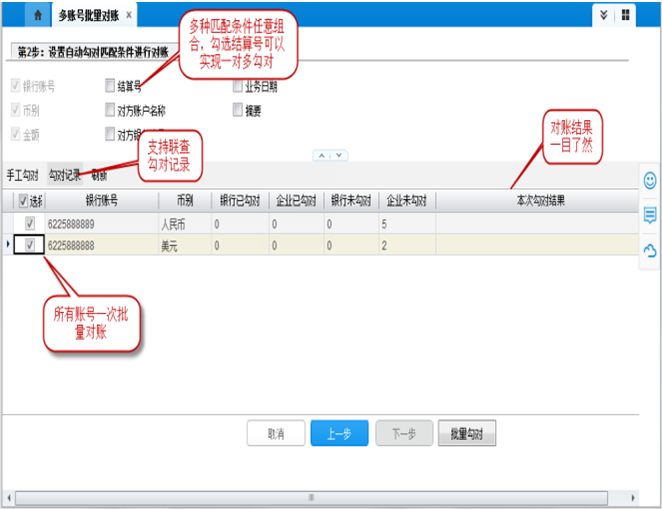Tick the 业务日期 checkbox
The image size is (662, 509).
click(237, 87)
